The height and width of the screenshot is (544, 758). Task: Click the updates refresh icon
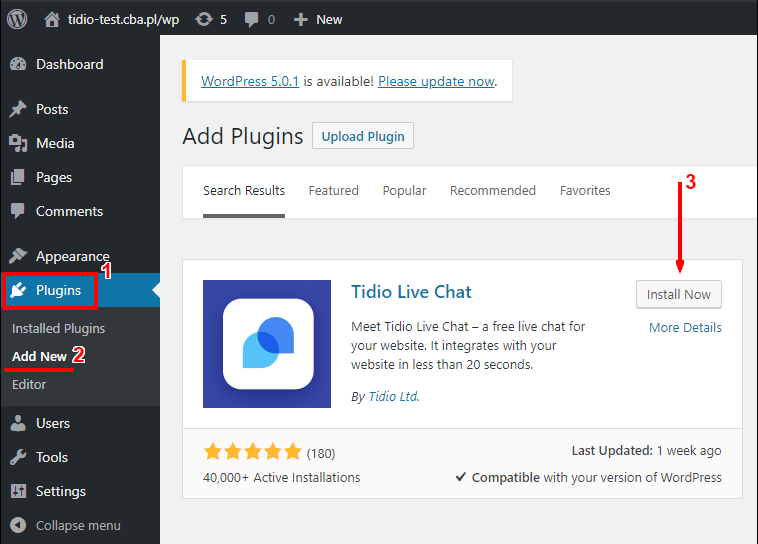pos(204,19)
